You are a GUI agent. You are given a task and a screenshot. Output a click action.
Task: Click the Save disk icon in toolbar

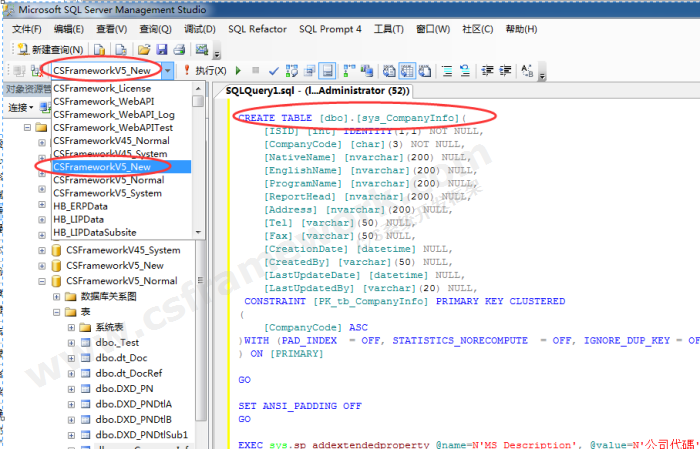(x=161, y=49)
